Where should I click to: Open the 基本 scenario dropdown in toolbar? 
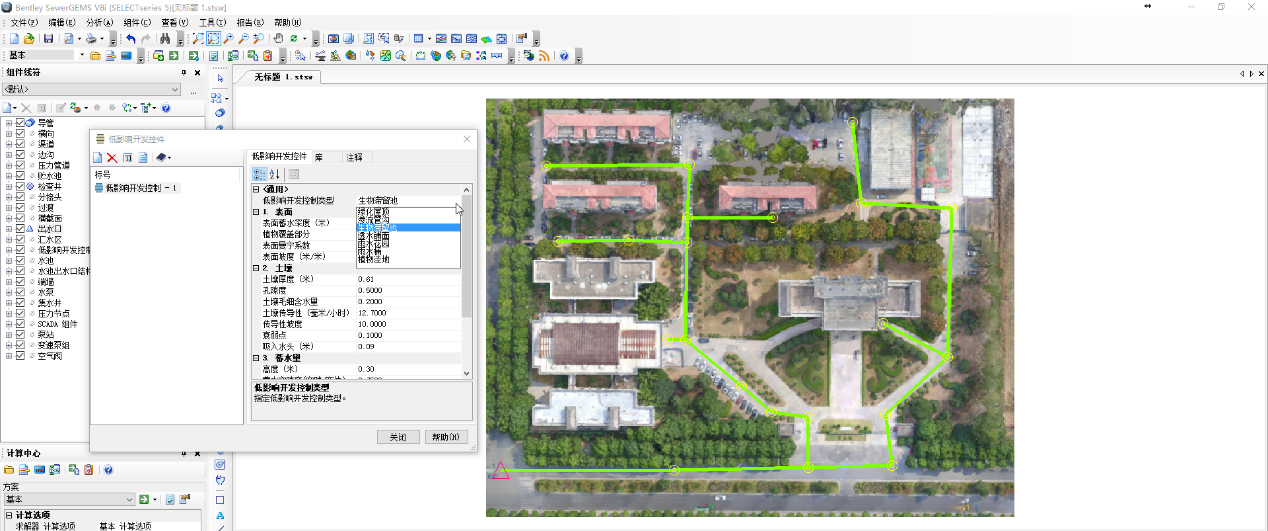82,55
